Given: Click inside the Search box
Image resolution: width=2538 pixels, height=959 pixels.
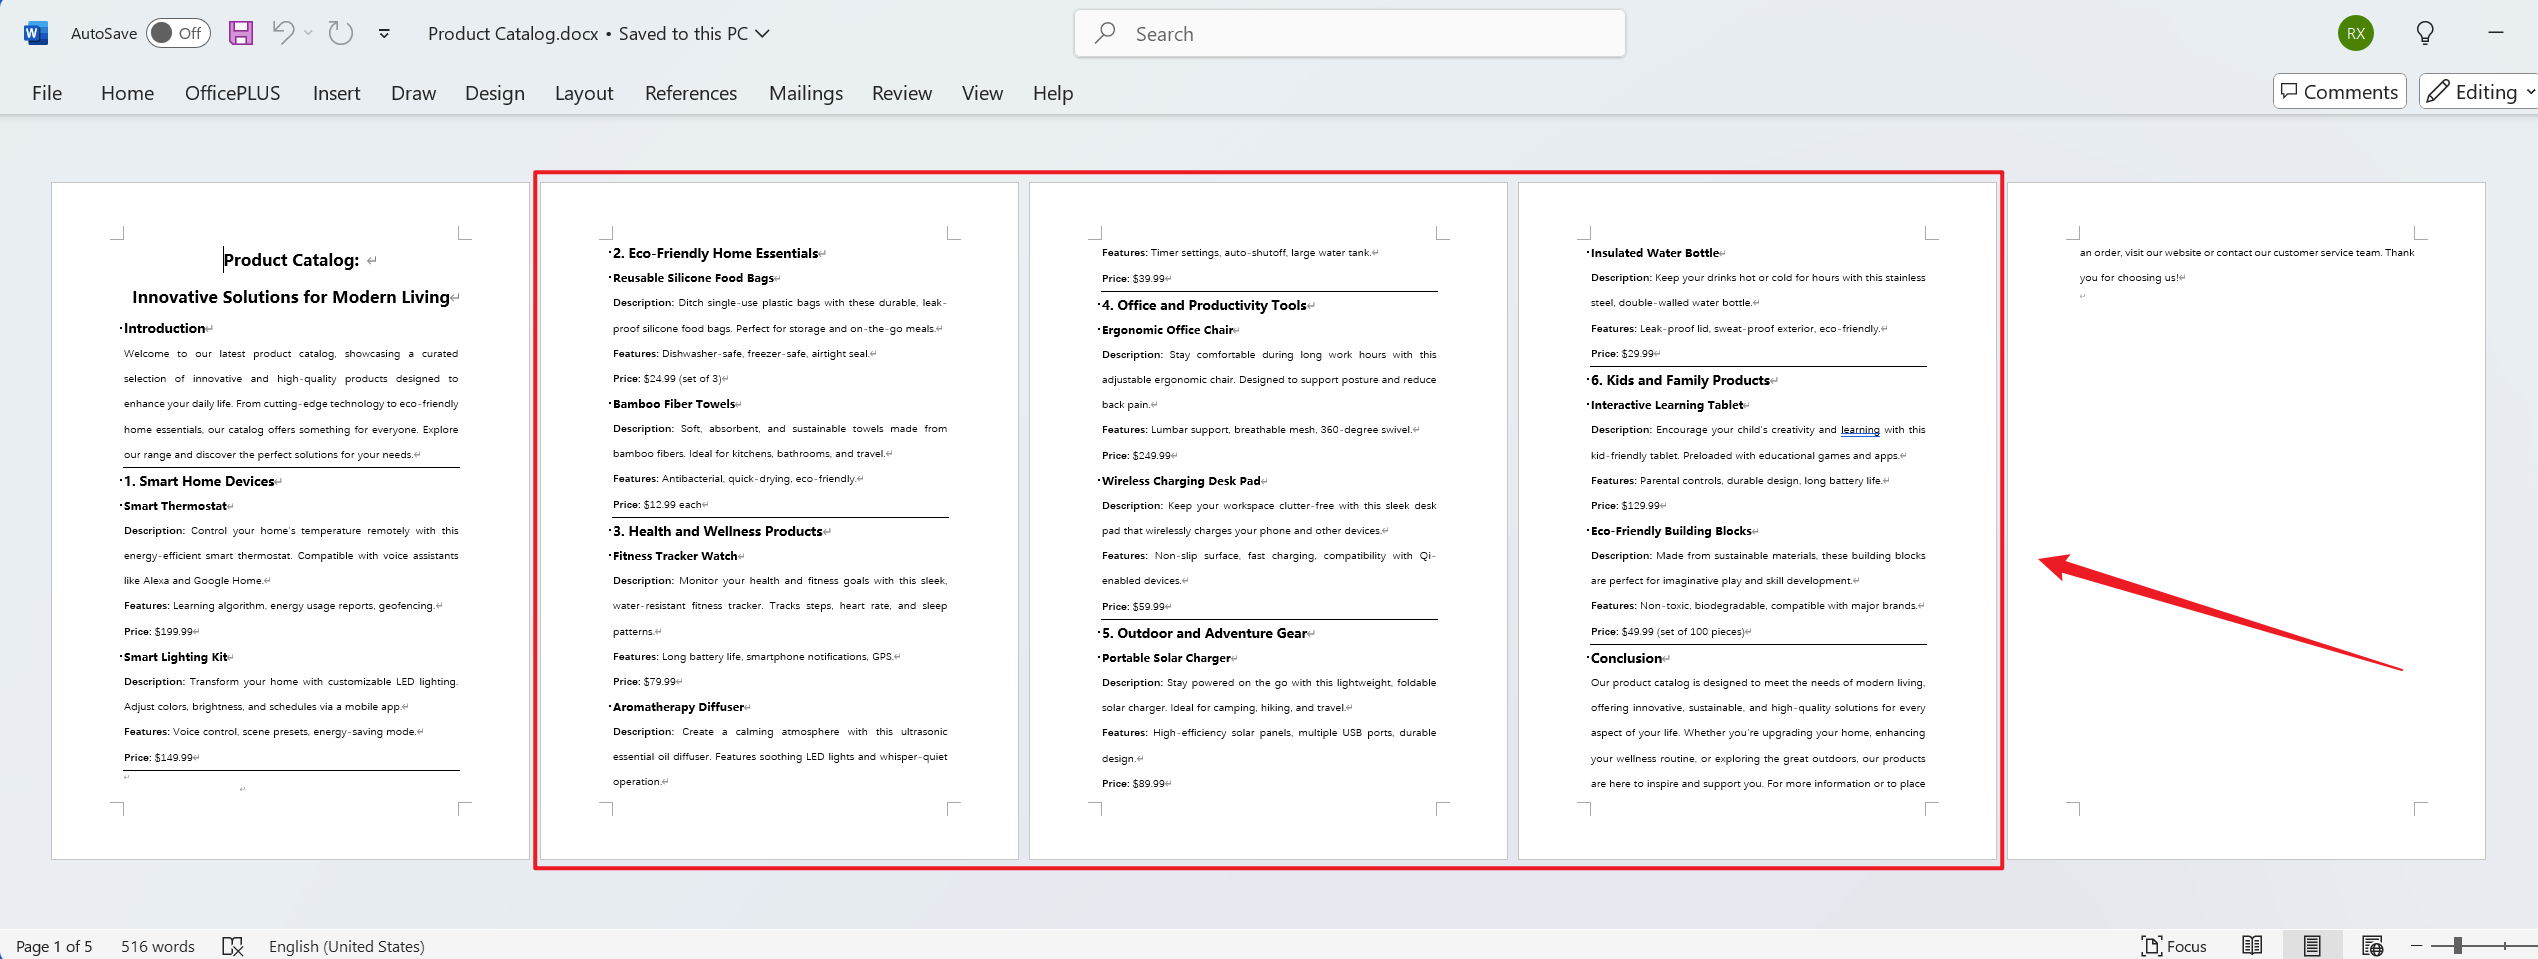Looking at the screenshot, I should coord(1350,34).
